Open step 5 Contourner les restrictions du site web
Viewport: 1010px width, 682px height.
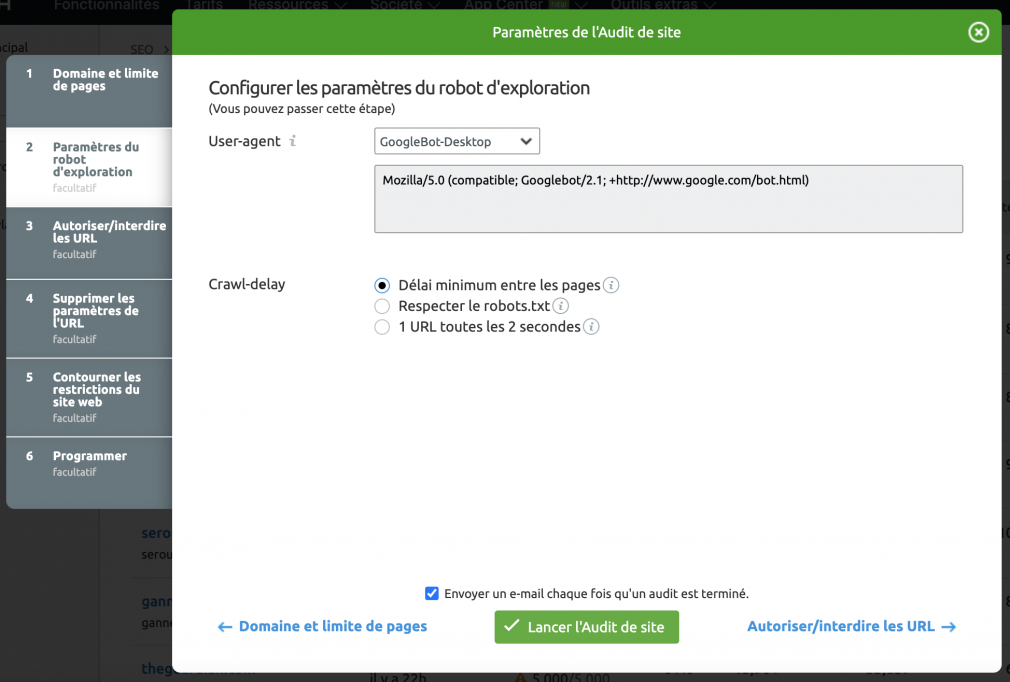point(90,397)
